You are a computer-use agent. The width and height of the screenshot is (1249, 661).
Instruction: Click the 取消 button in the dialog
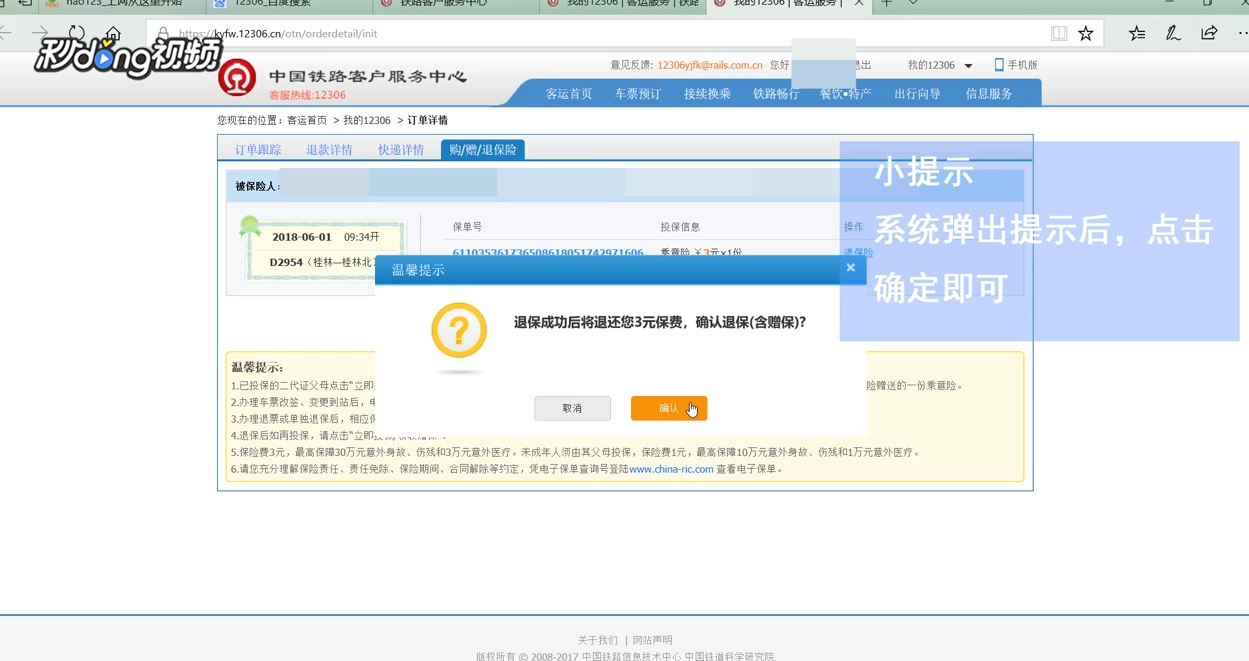tap(572, 408)
